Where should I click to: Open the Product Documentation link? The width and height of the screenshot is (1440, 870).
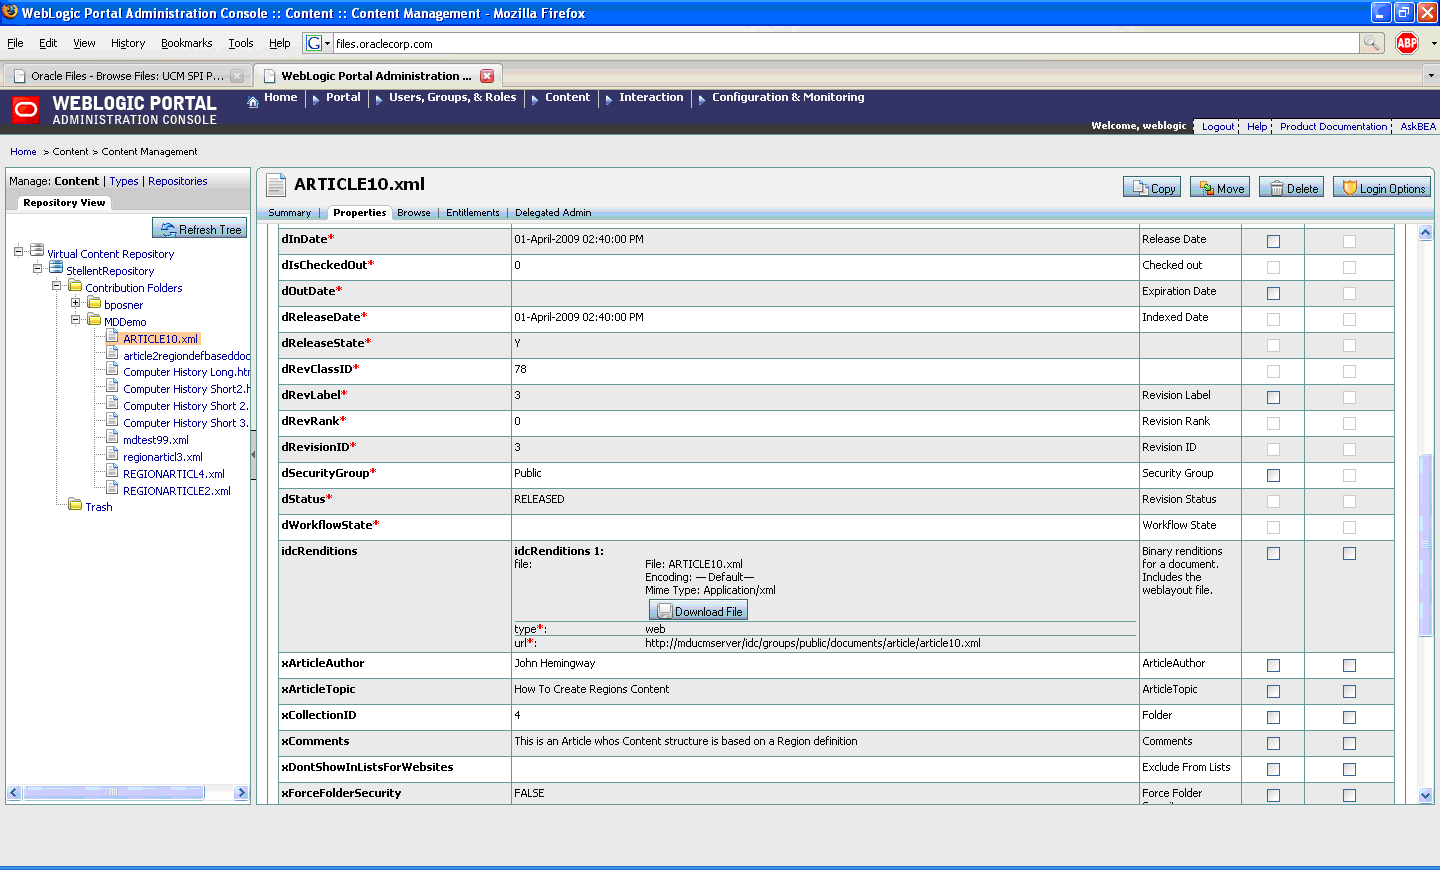1333,126
